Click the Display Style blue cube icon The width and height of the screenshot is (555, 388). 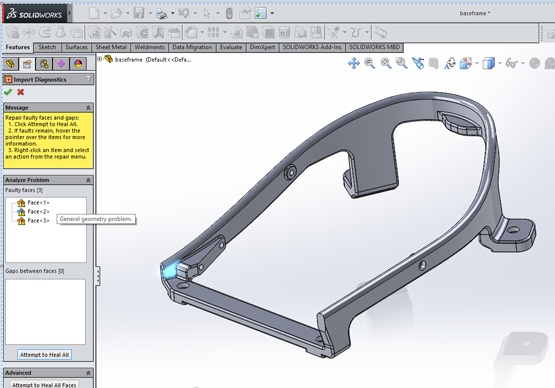click(488, 64)
